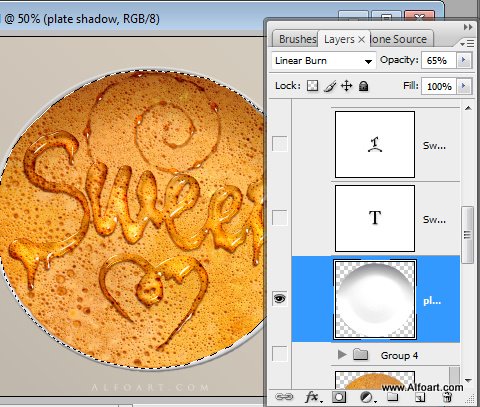This screenshot has height=407, width=480.
Task: Click the Fill 100% field
Action: (x=439, y=86)
